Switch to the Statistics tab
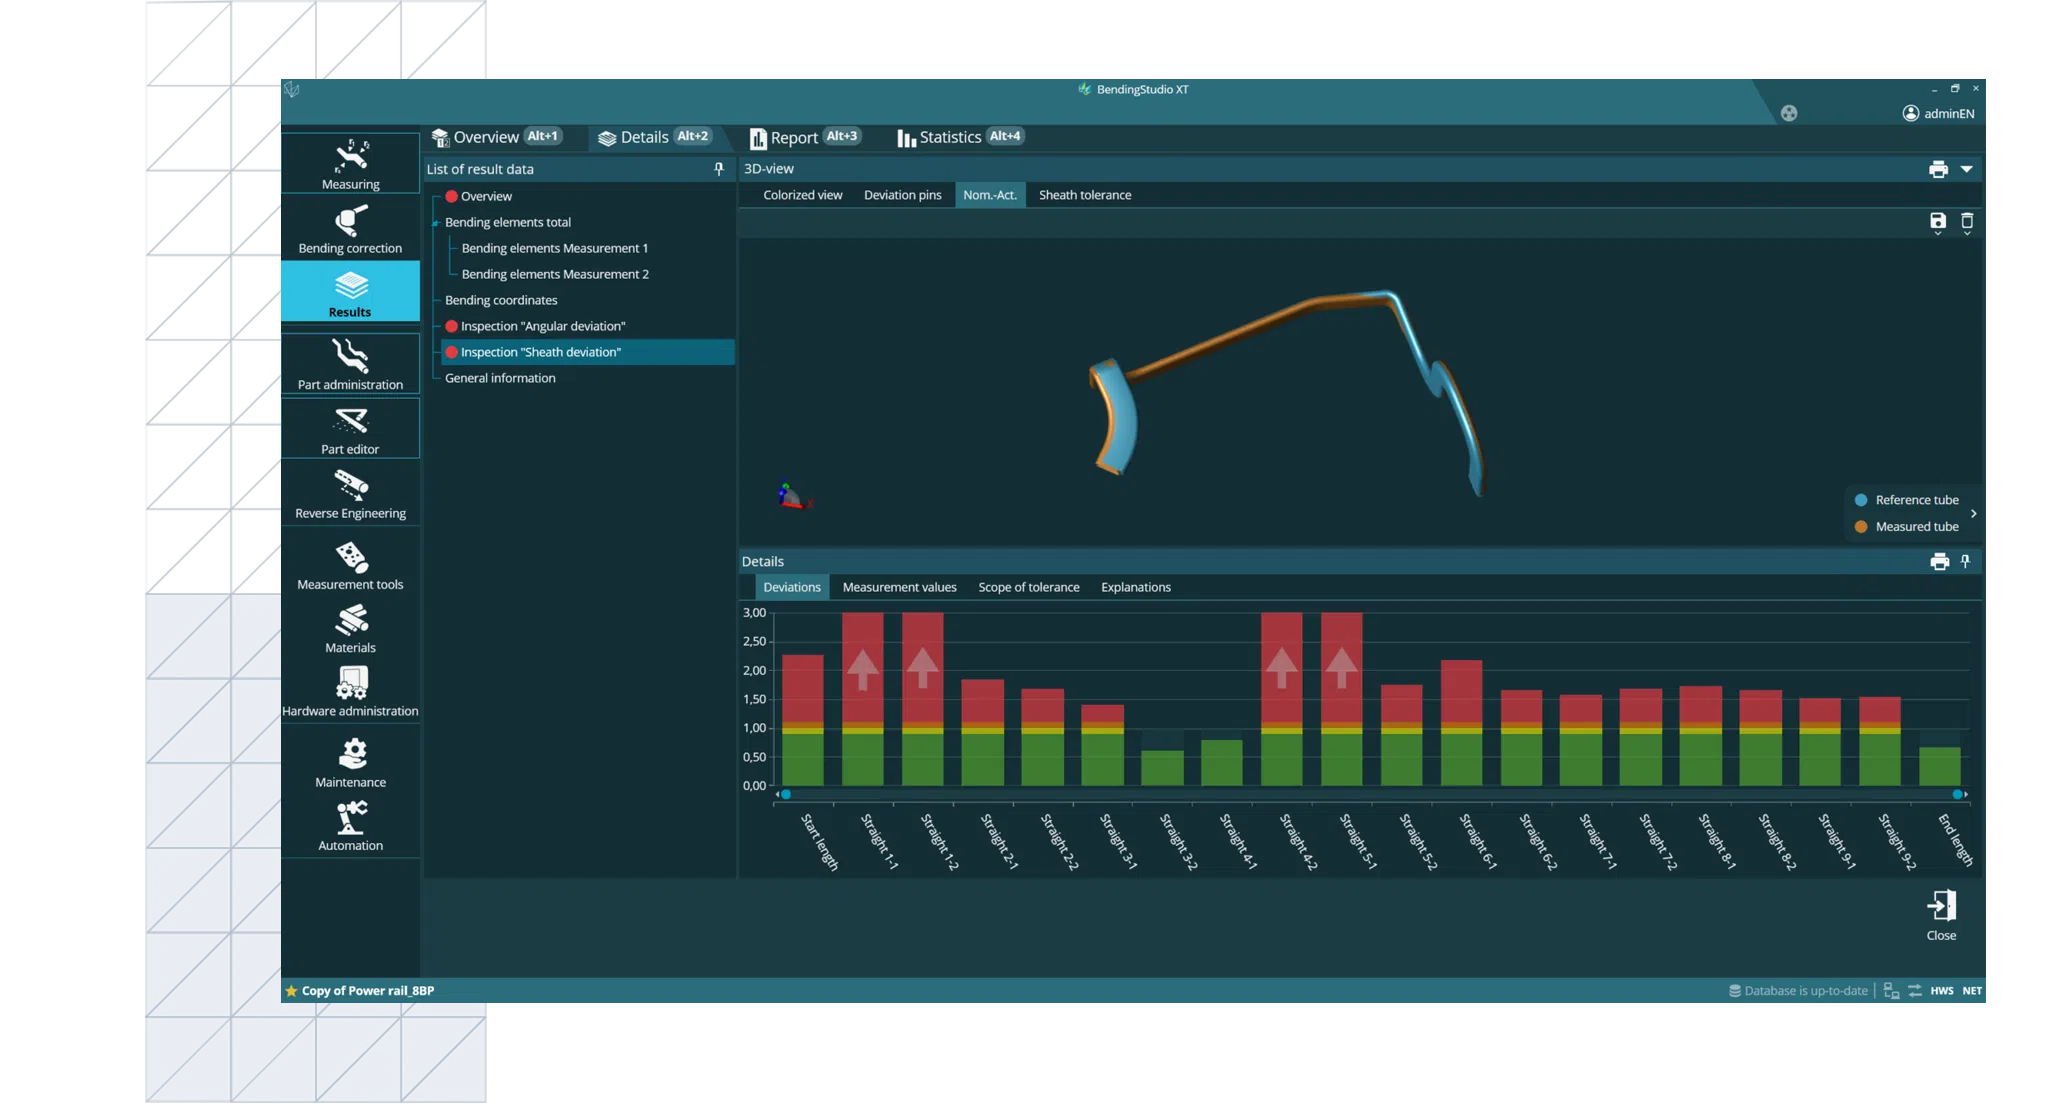2048x1110 pixels. 961,137
